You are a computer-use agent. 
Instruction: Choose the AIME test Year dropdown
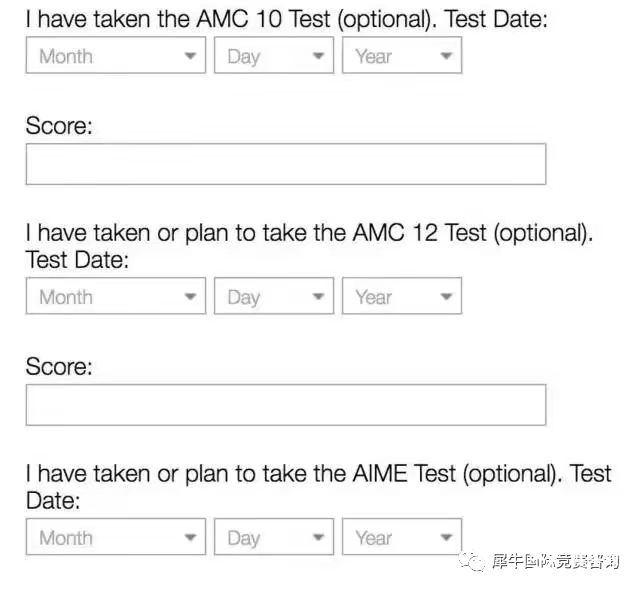[401, 538]
